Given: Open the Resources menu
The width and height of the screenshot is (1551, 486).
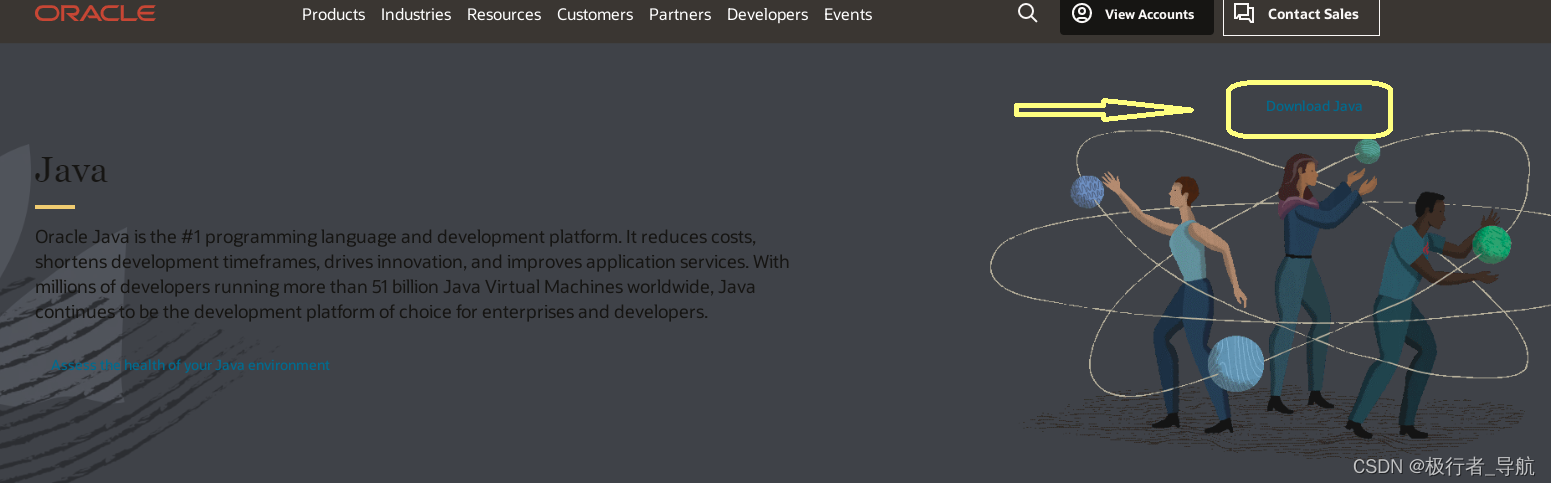Looking at the screenshot, I should click(504, 14).
